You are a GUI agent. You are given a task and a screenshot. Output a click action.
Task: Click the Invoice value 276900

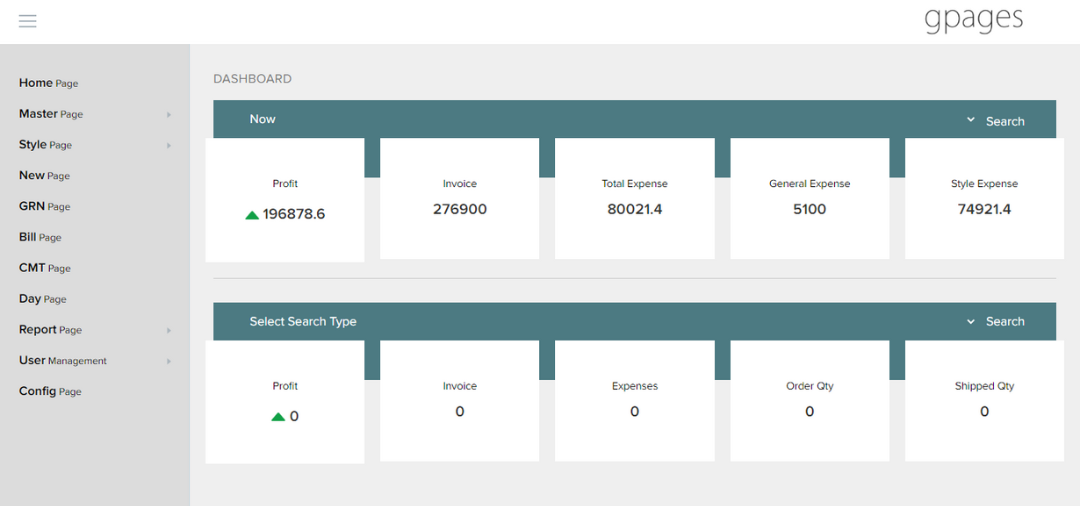tap(459, 209)
